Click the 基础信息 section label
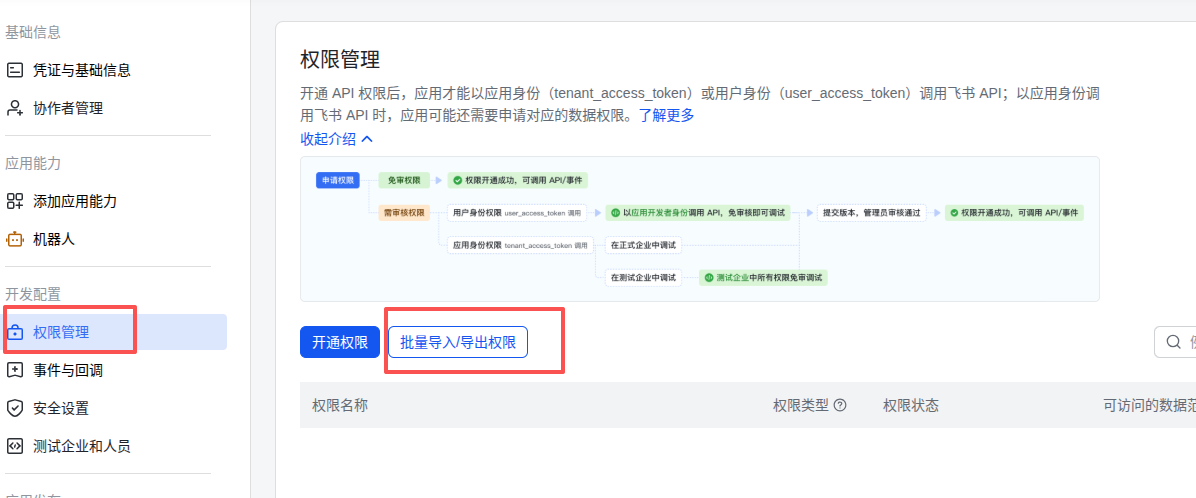The width and height of the screenshot is (1196, 498). click(33, 32)
